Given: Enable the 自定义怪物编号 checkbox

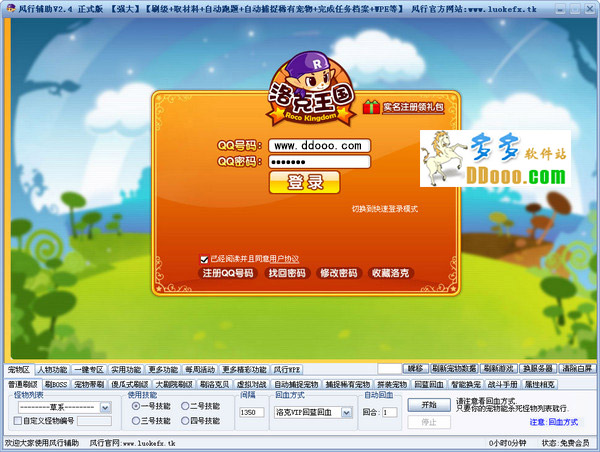Looking at the screenshot, I should [17, 421].
